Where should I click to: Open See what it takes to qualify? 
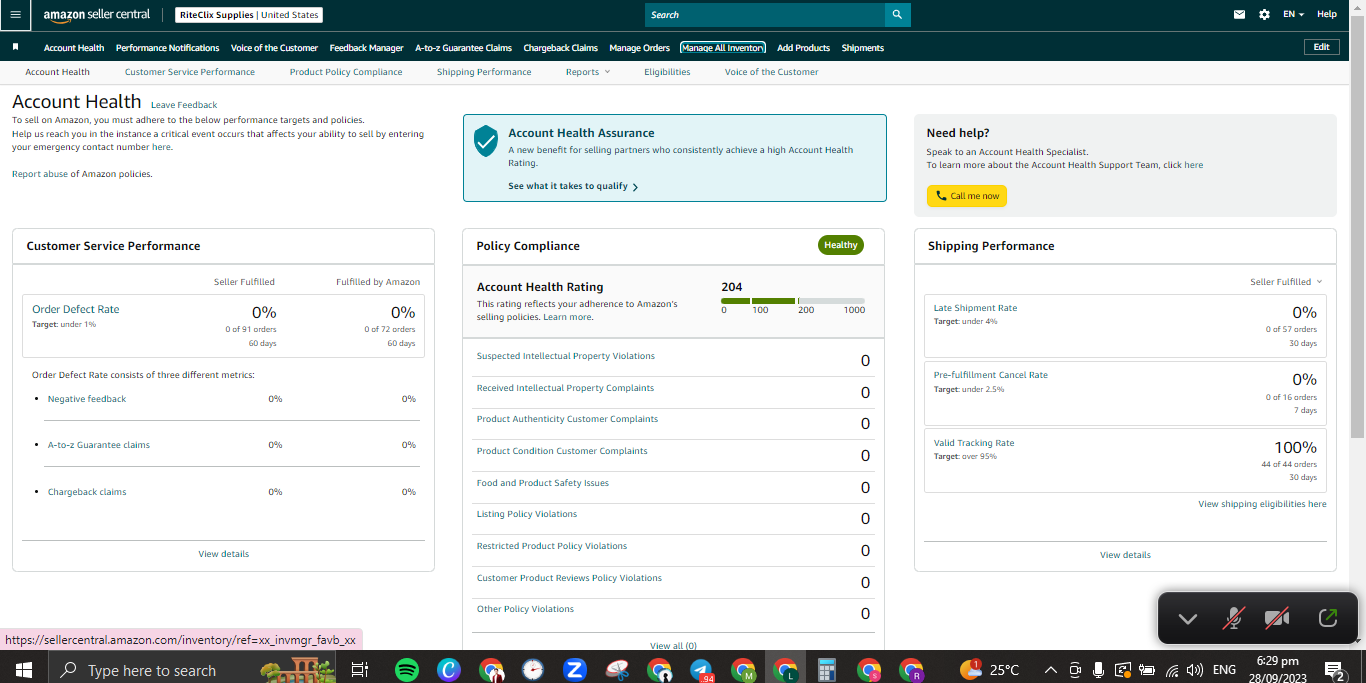coord(573,186)
